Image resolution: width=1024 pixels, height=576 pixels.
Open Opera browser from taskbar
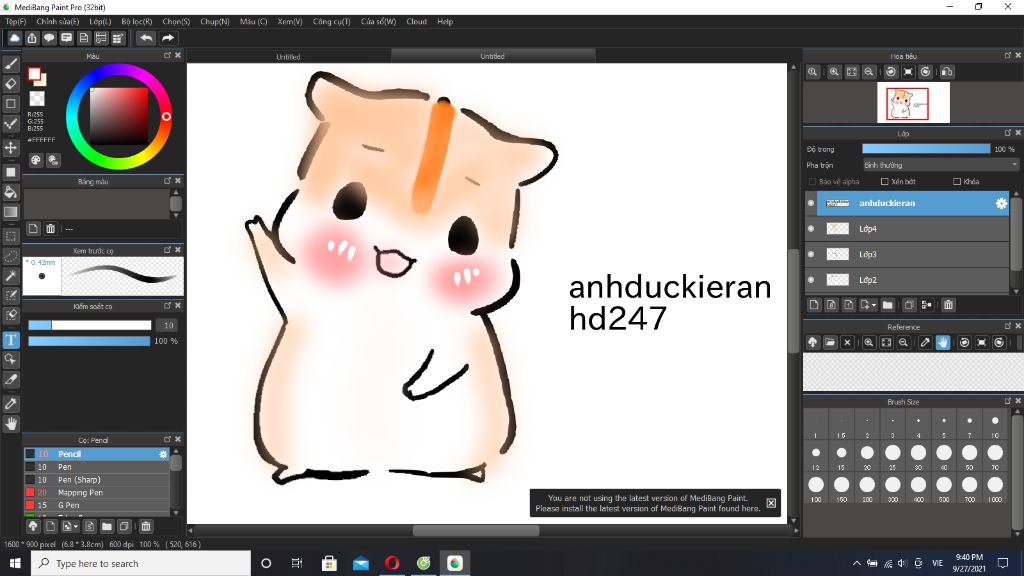[392, 563]
